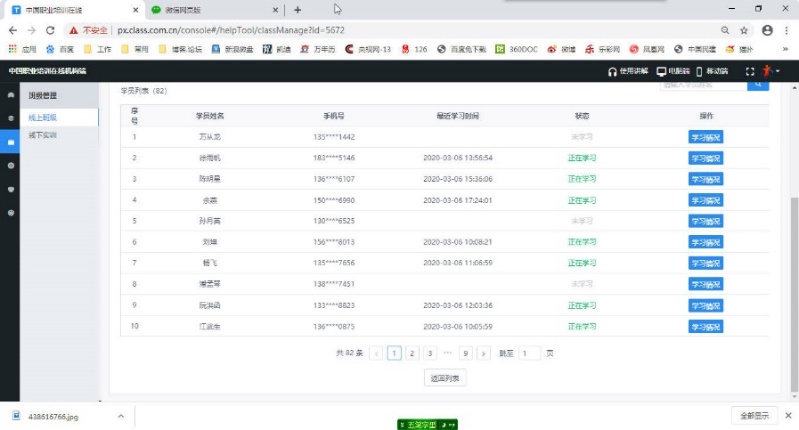Go to page 2 of the student list

(412, 353)
